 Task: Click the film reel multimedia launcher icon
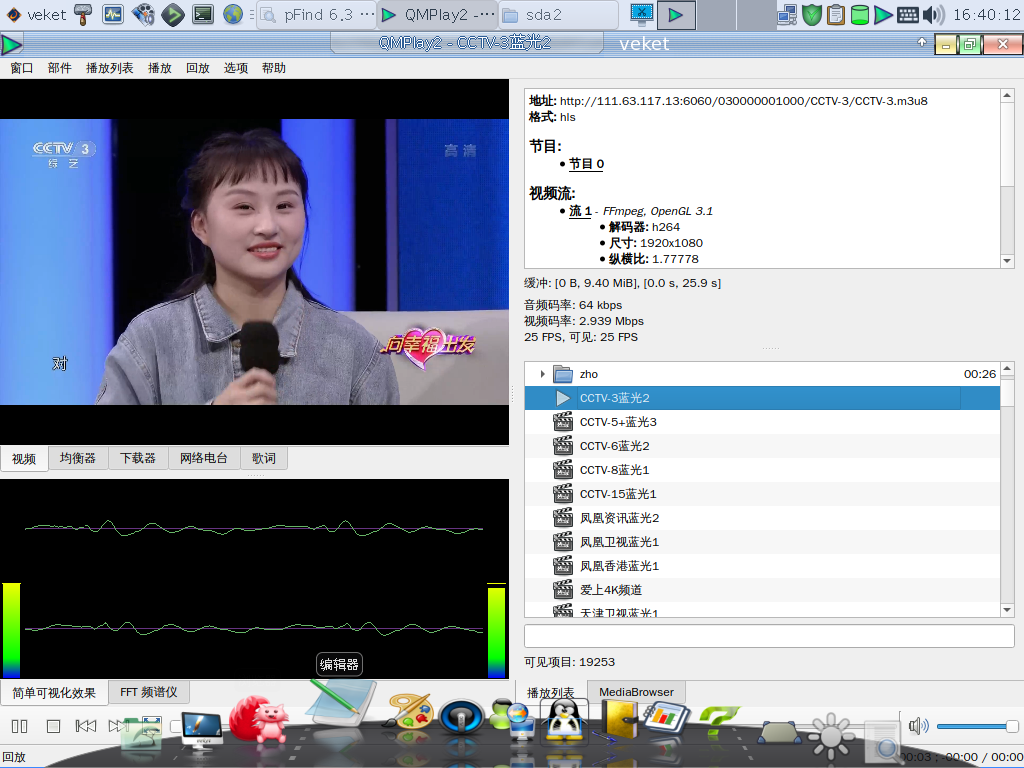coord(143,14)
